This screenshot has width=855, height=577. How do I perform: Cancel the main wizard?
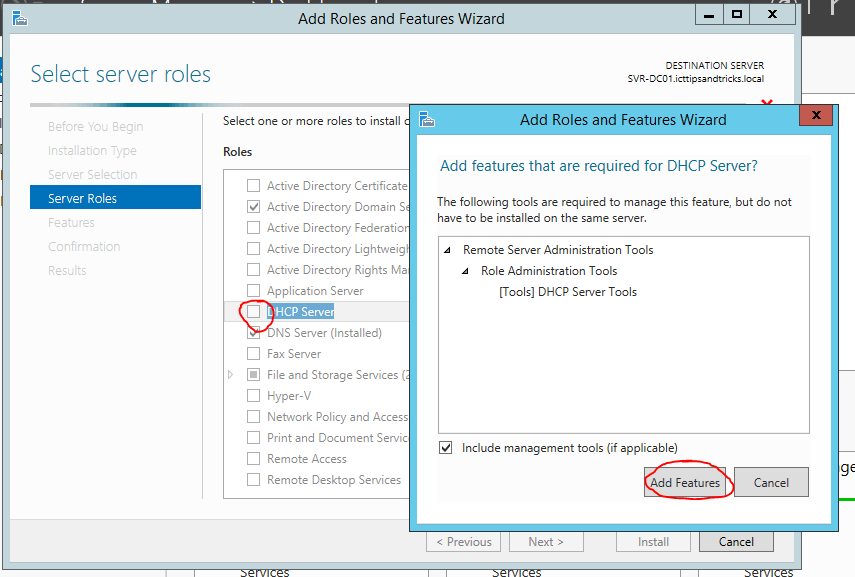click(736, 542)
